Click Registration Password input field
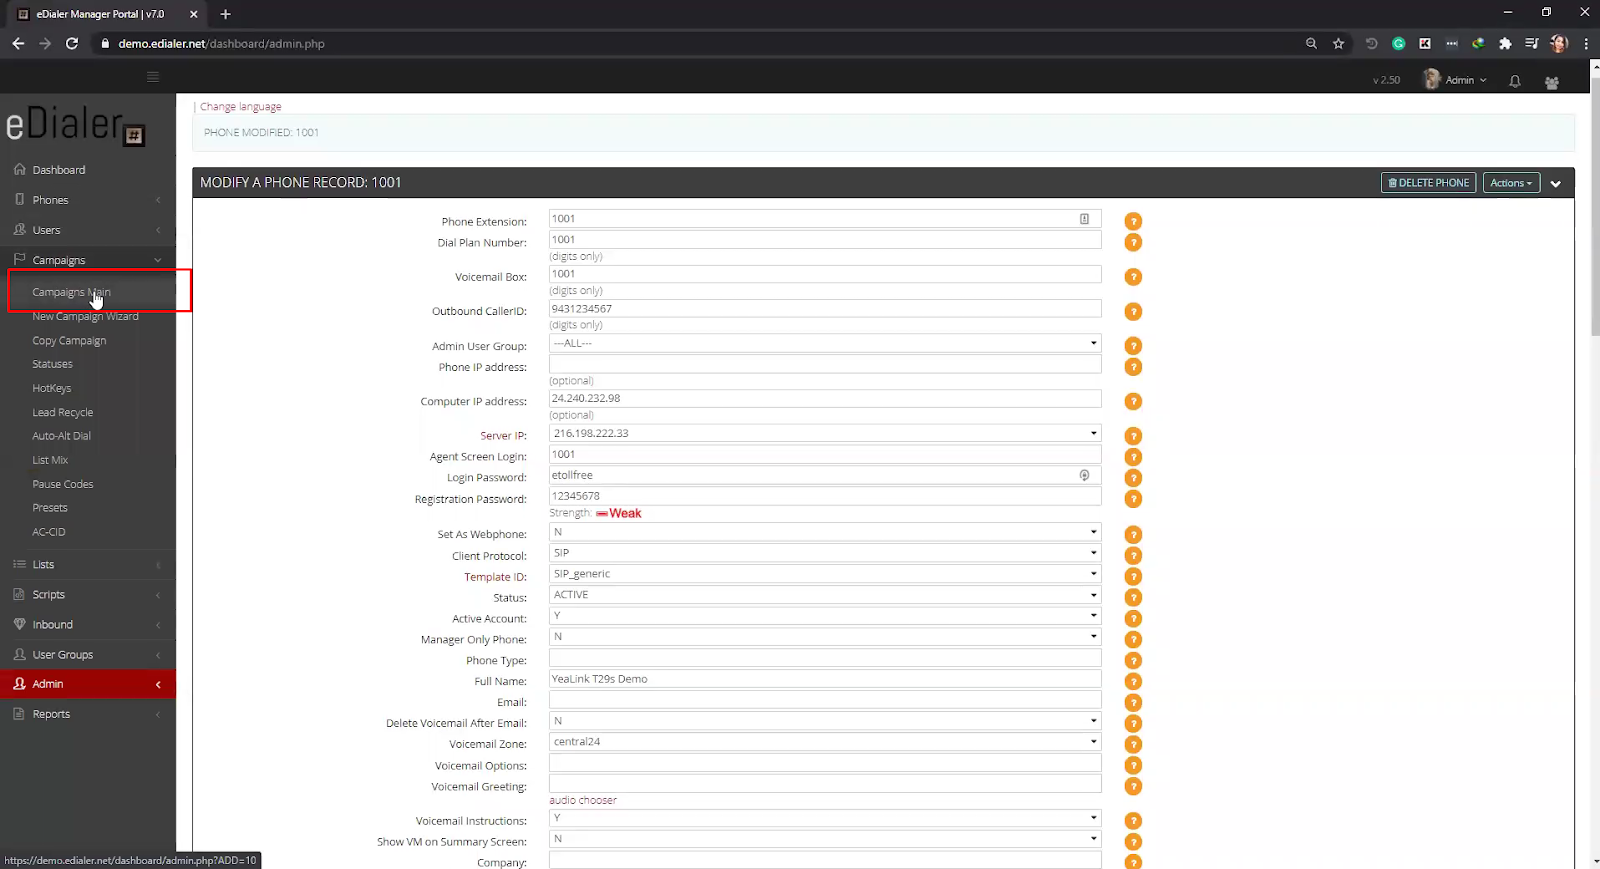1600x869 pixels. (x=825, y=496)
